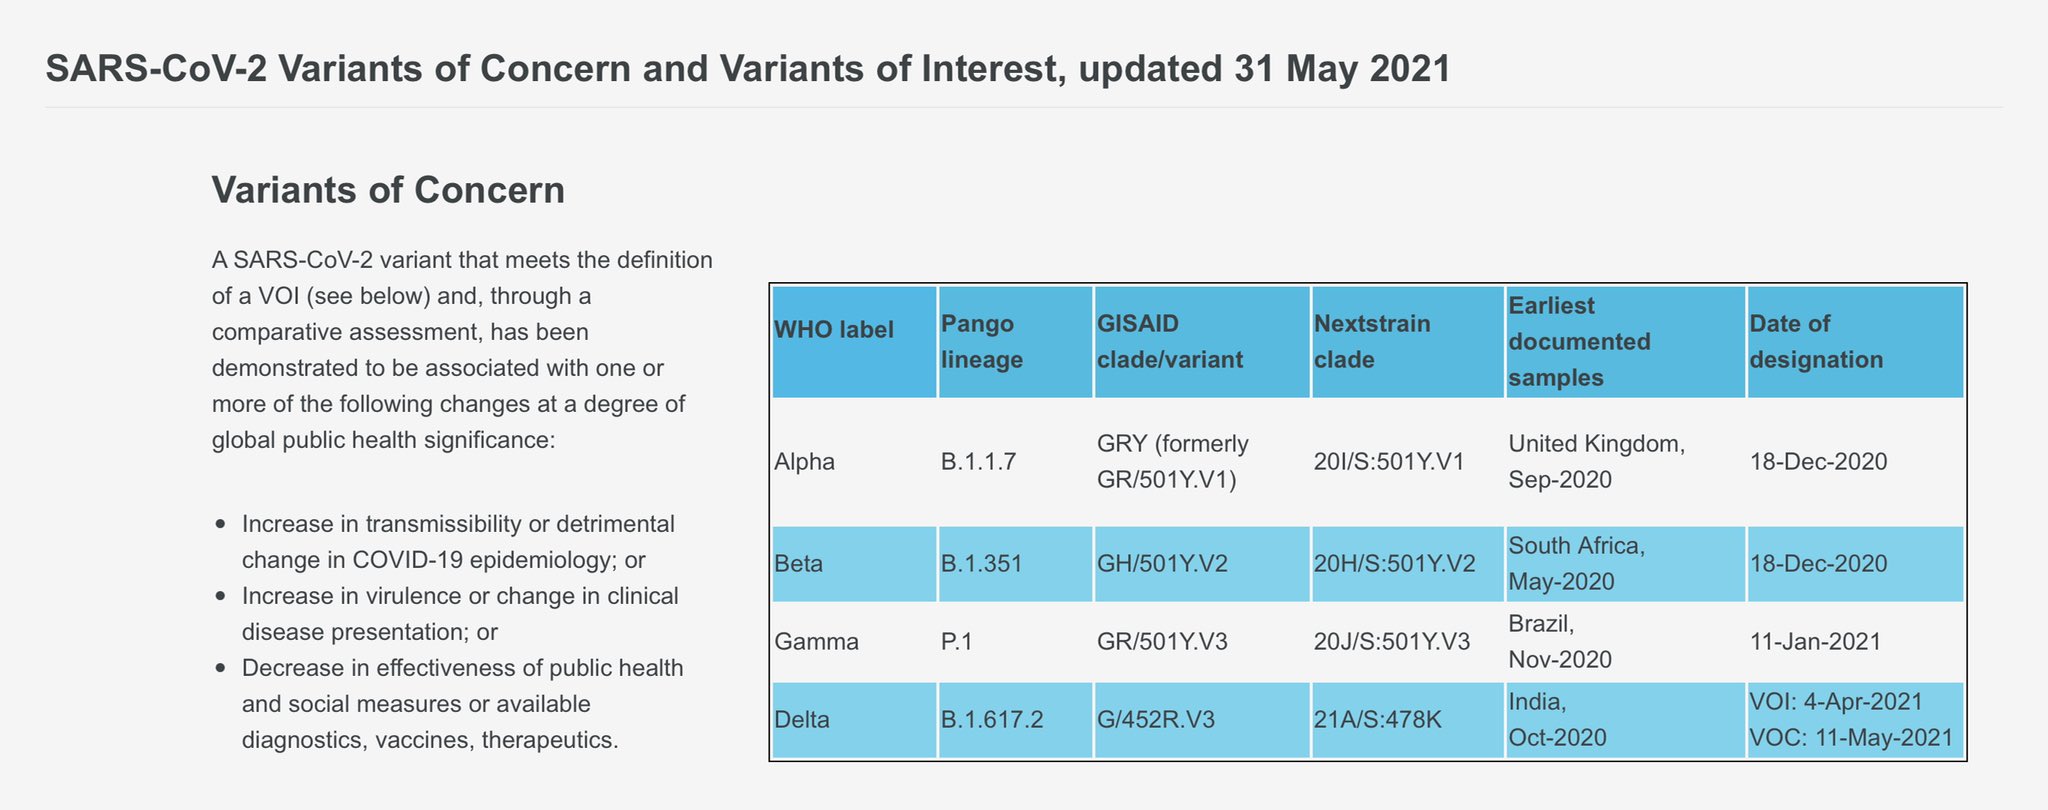Click the "United Kingdom, Sep-2020" cell
The width and height of the screenshot is (2048, 810).
tap(1596, 462)
